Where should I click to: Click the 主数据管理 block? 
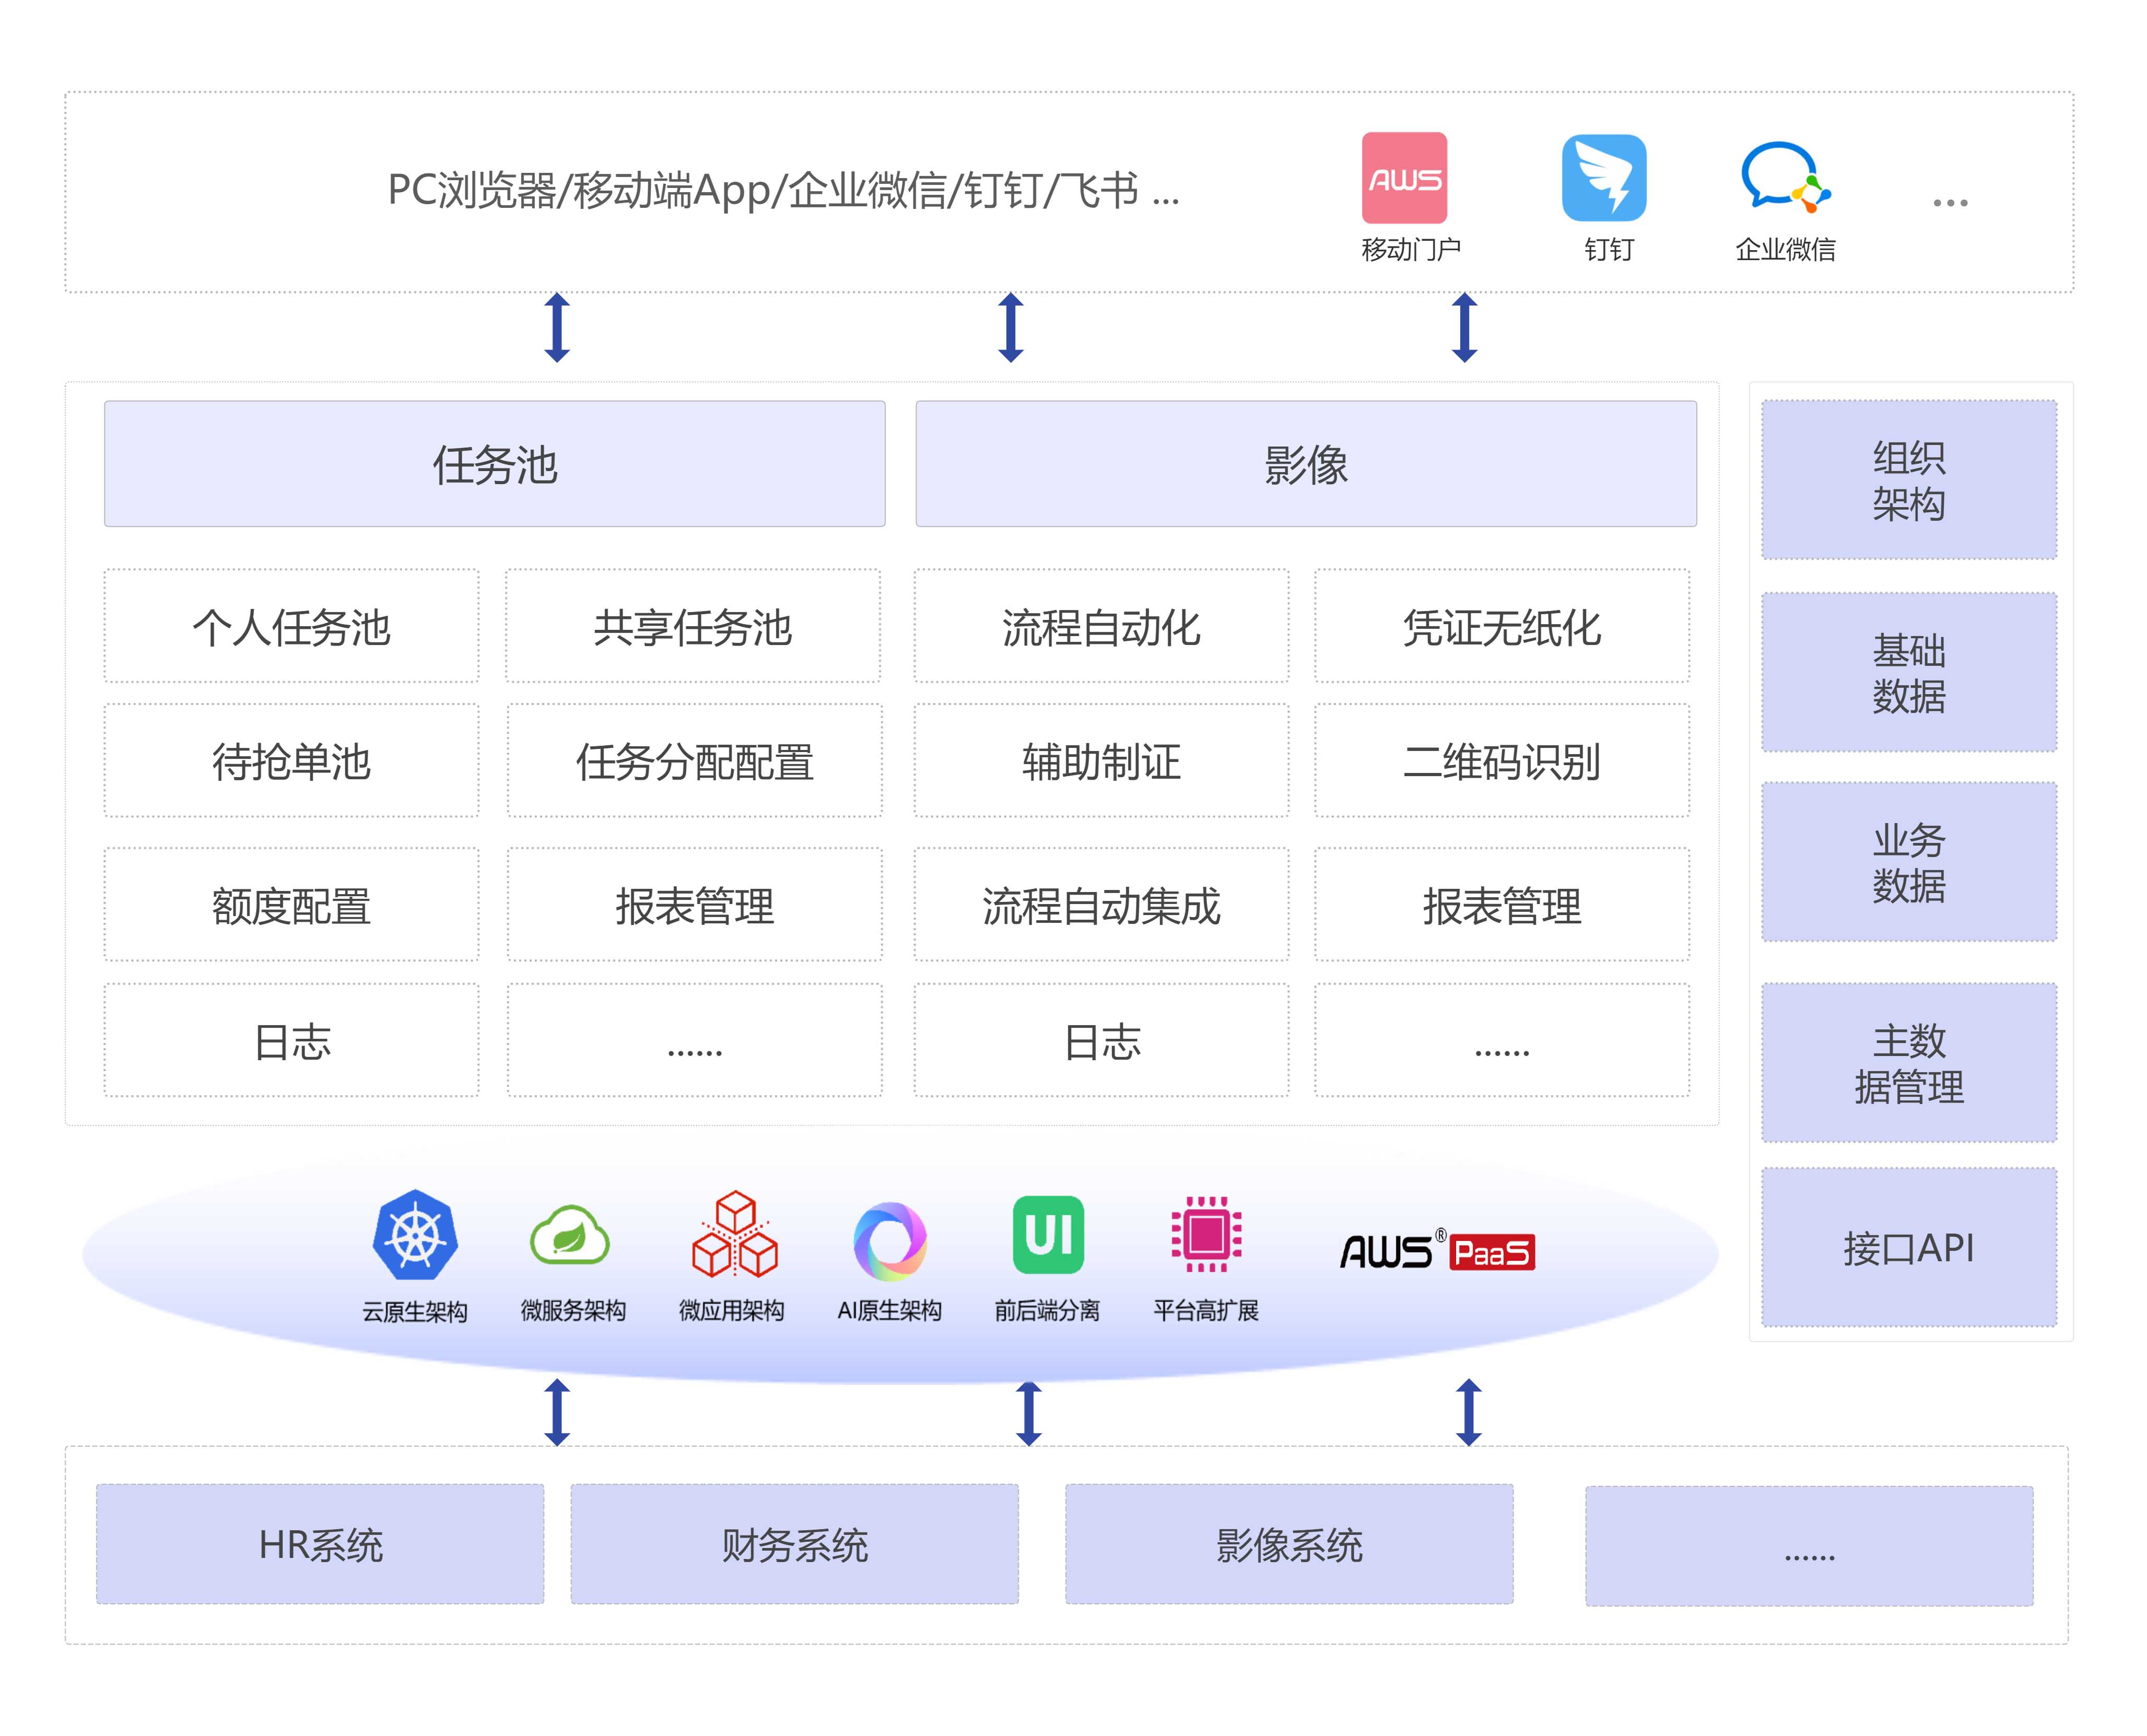(1908, 1062)
